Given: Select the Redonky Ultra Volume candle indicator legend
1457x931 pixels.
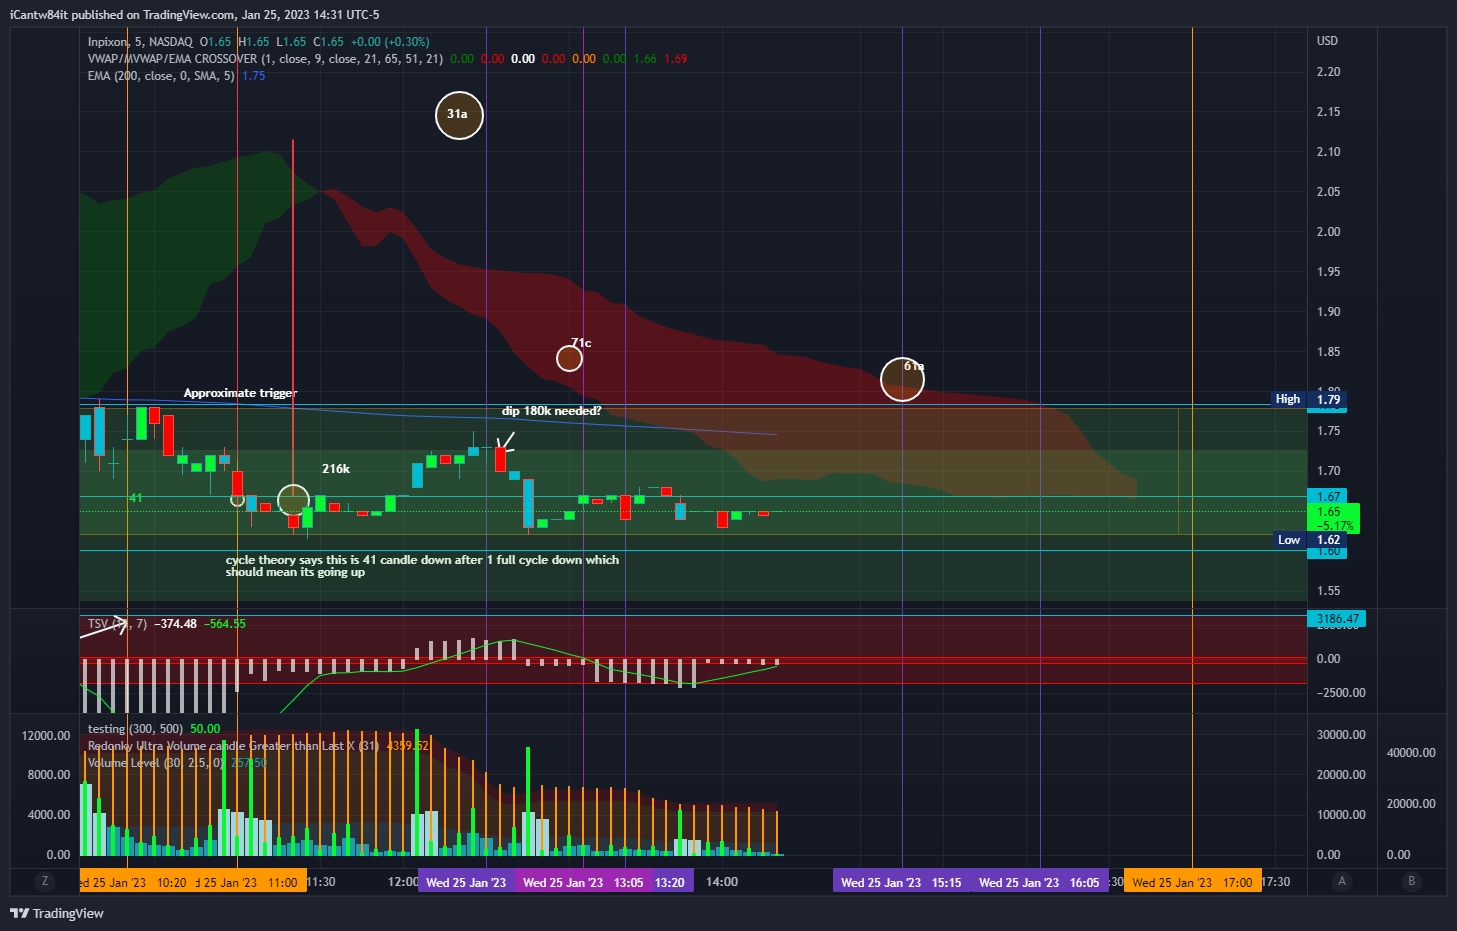Looking at the screenshot, I should point(233,746).
